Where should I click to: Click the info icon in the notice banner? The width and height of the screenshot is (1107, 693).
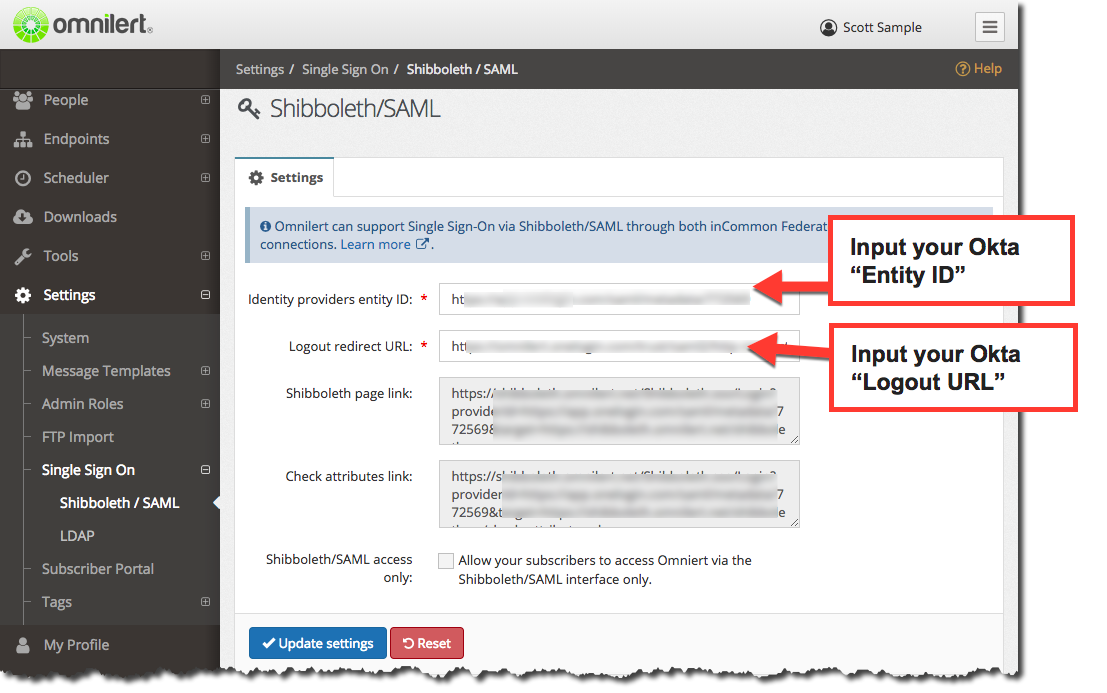[265, 227]
